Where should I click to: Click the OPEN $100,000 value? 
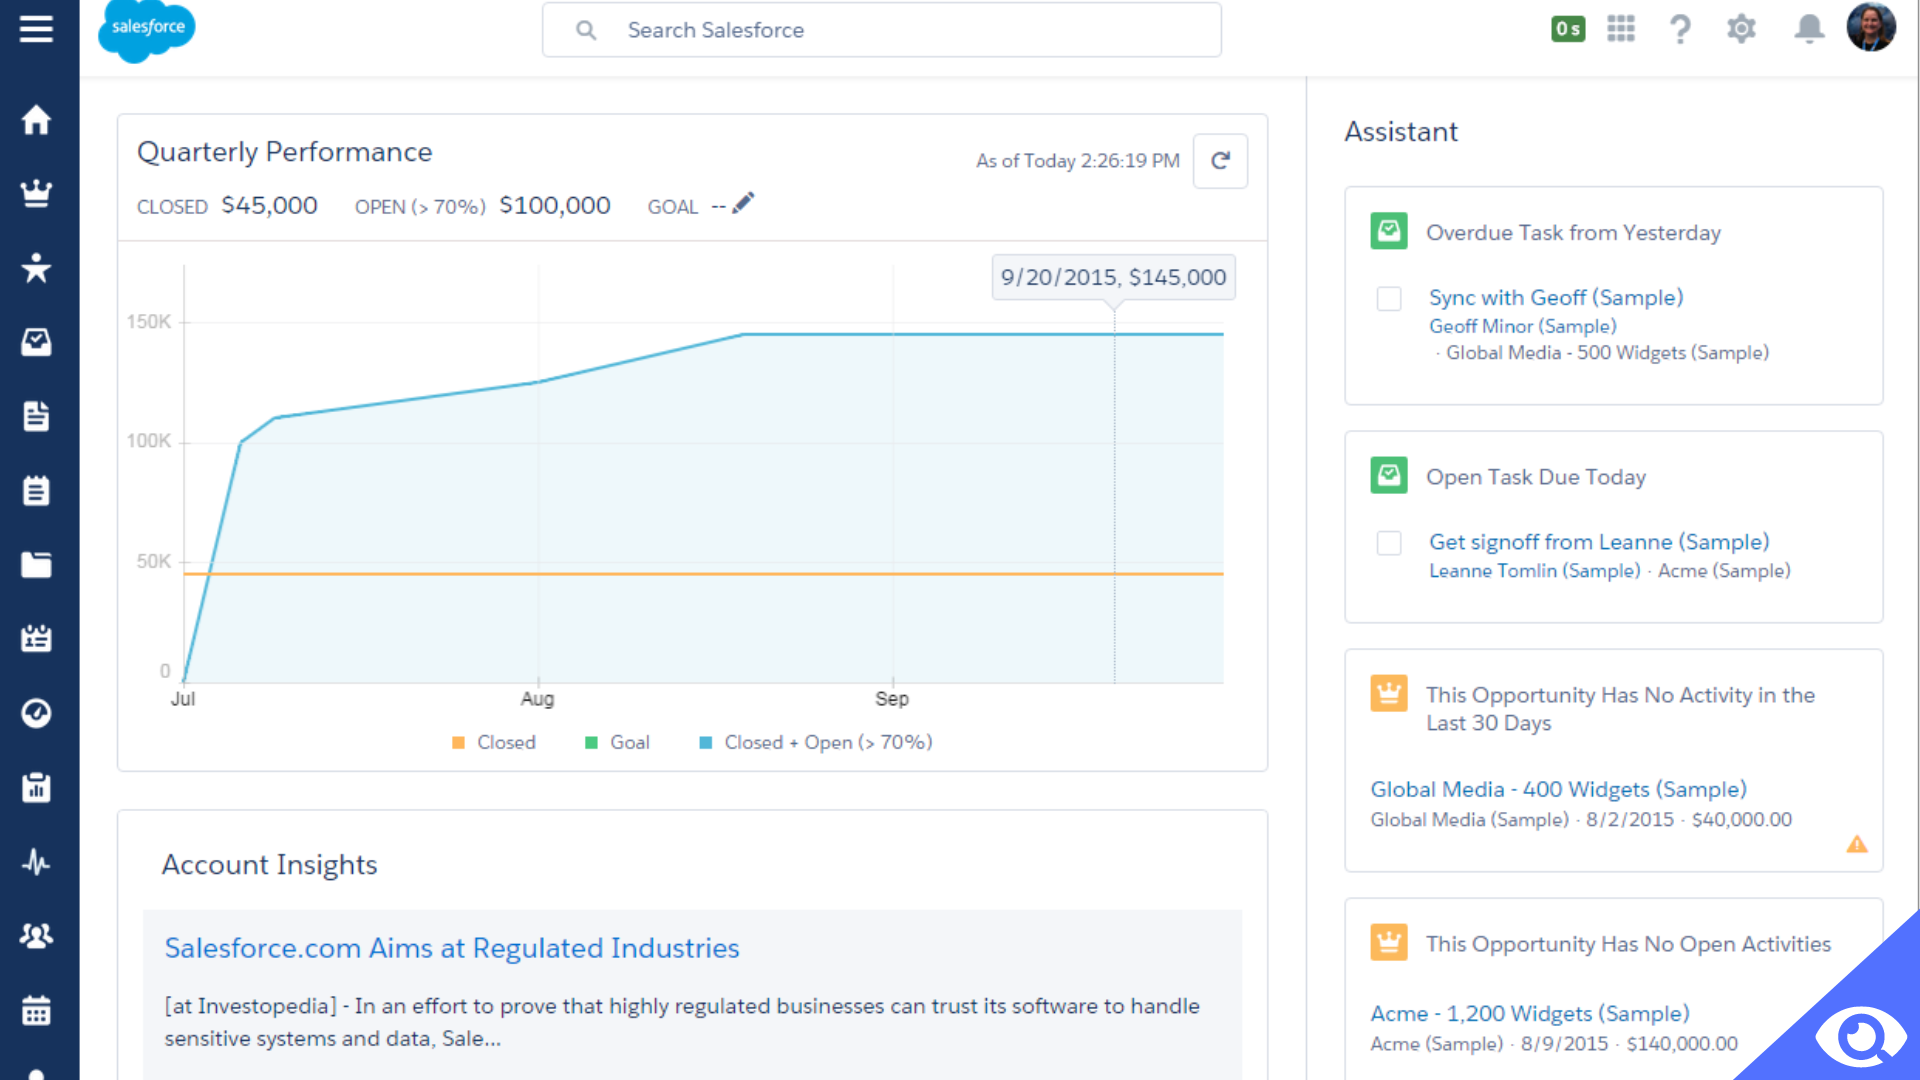click(x=554, y=205)
